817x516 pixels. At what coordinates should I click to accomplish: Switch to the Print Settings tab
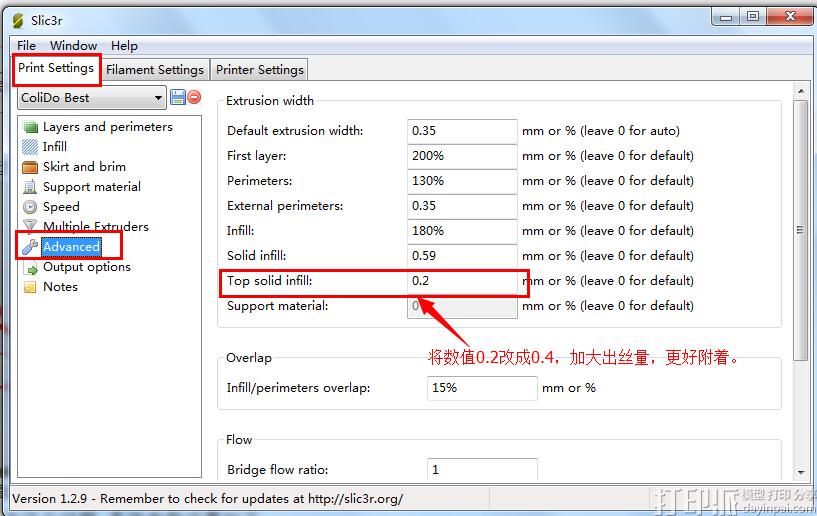(56, 68)
